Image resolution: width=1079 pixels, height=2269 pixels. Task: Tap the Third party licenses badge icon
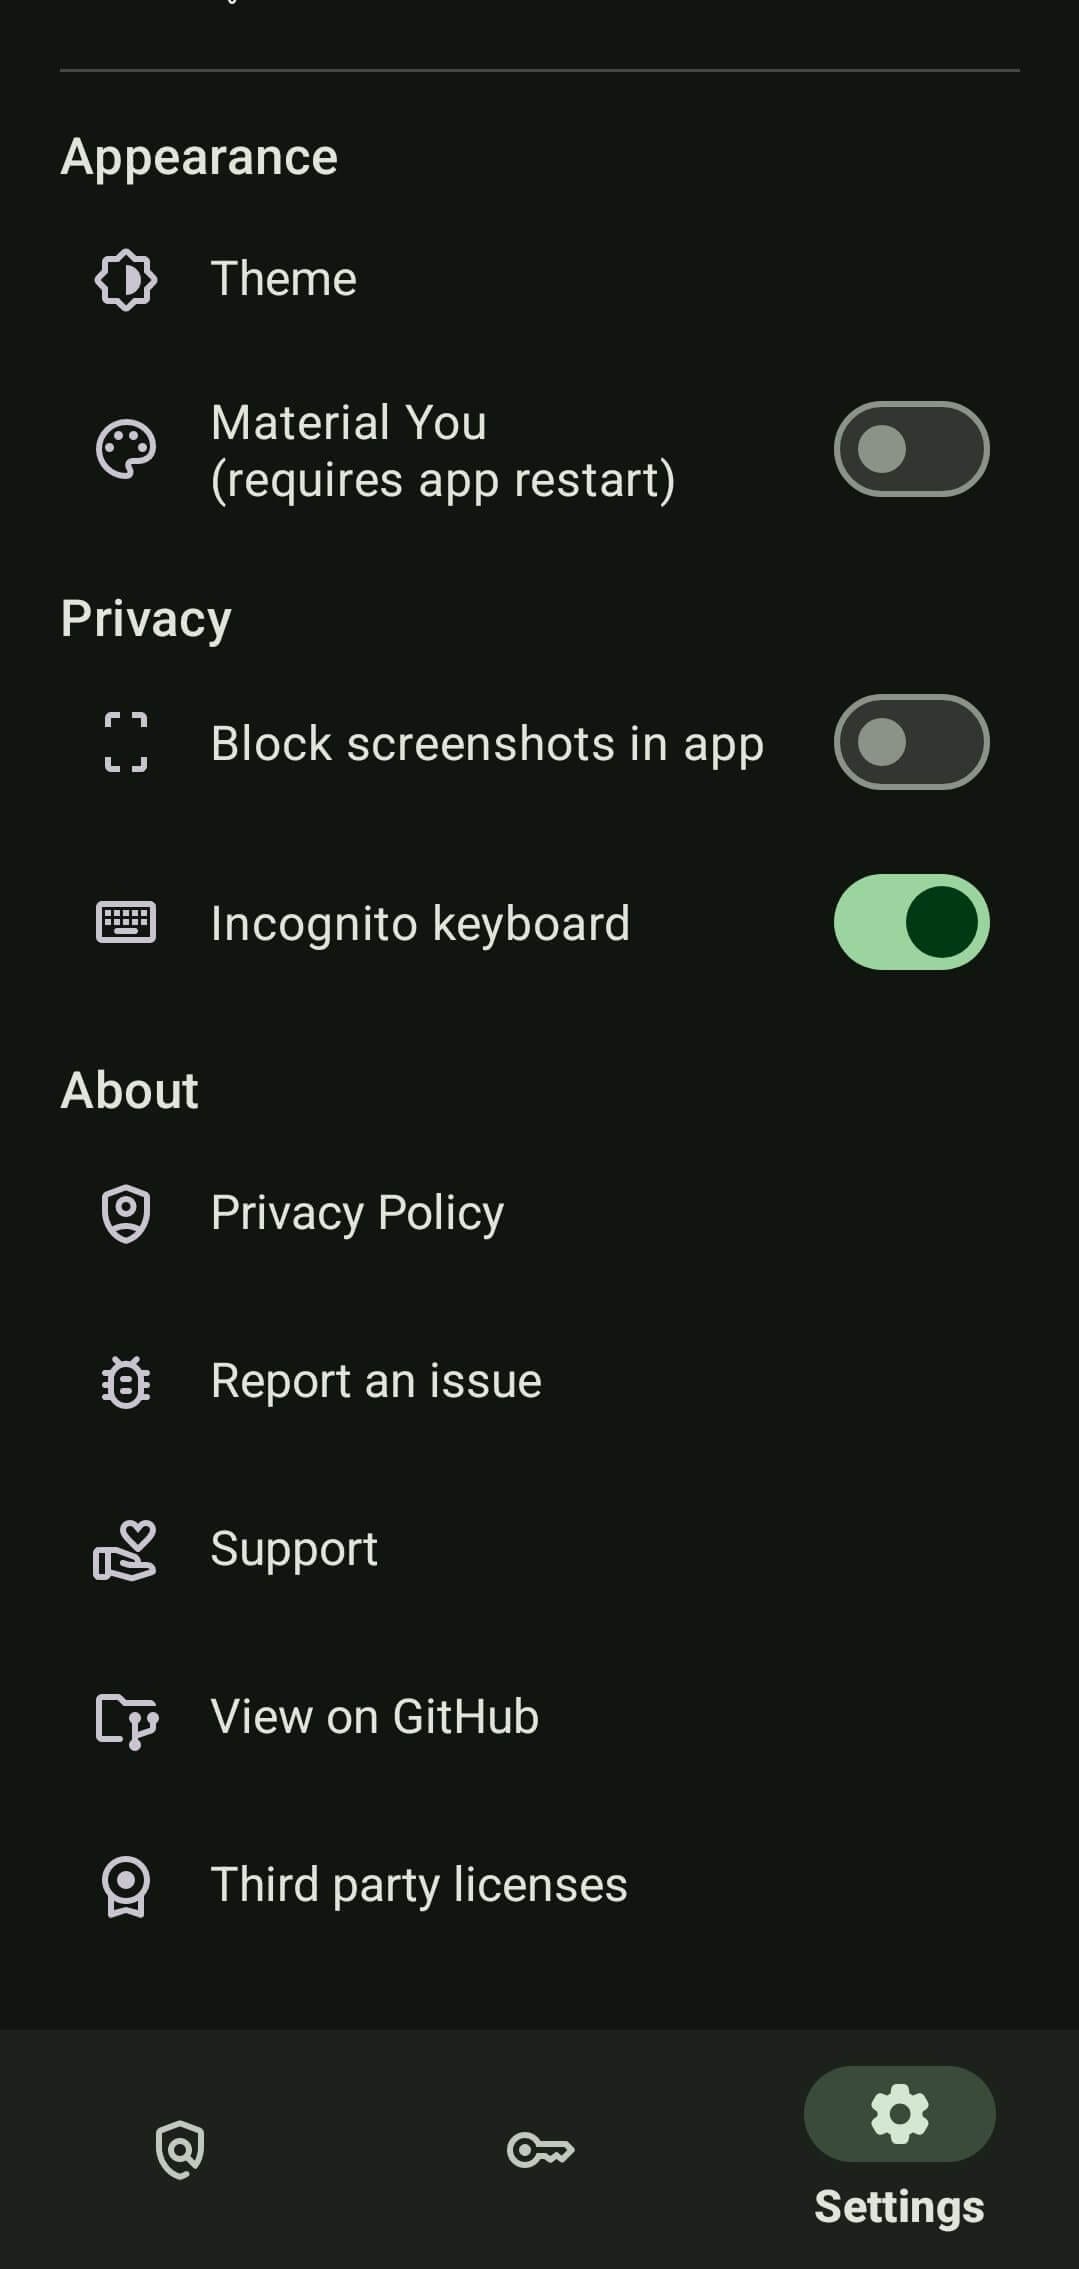pos(126,1886)
